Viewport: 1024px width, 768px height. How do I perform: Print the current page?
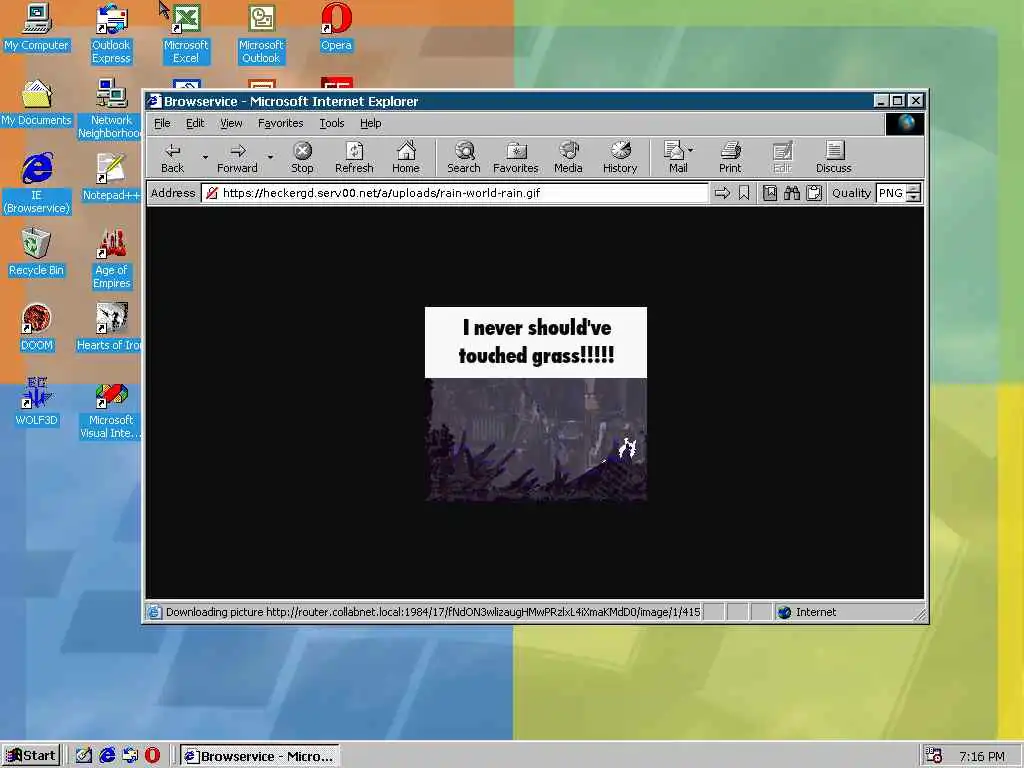click(730, 157)
